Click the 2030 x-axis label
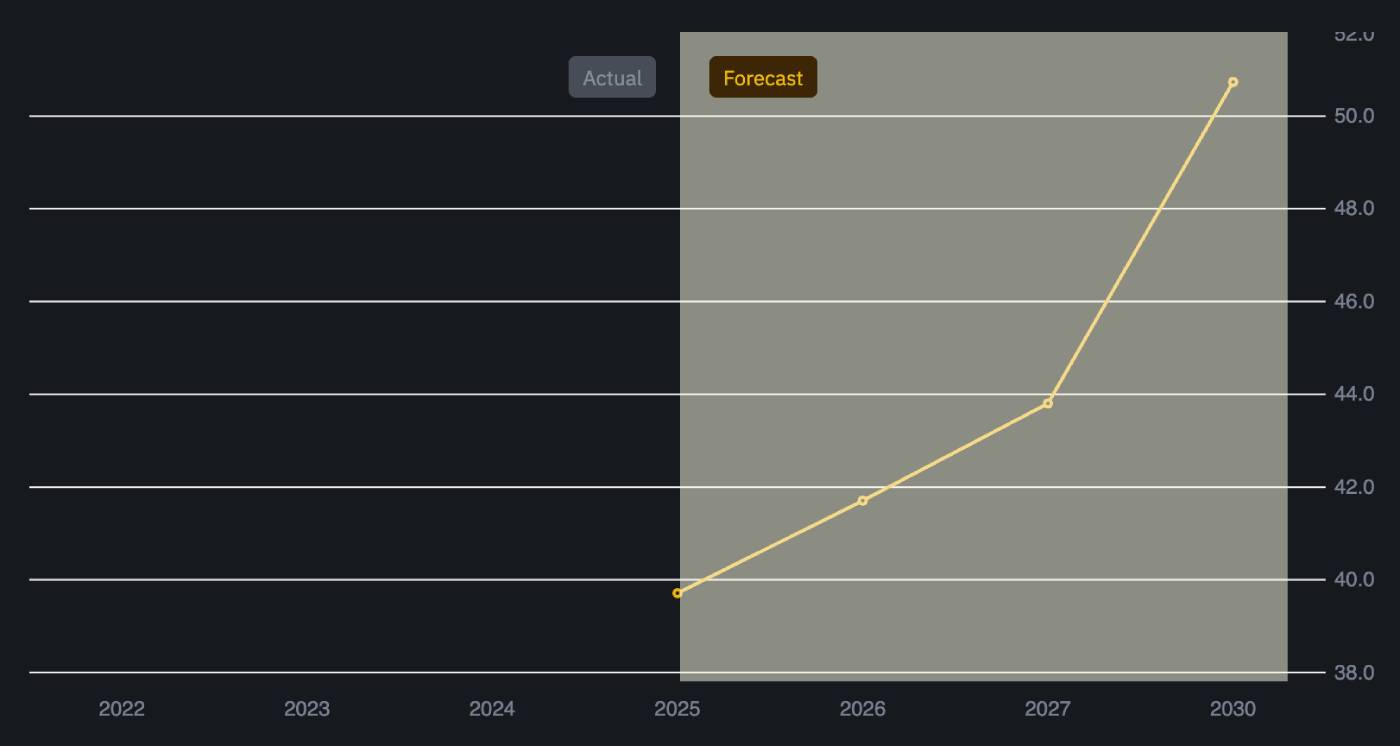1400x746 pixels. coord(1233,709)
